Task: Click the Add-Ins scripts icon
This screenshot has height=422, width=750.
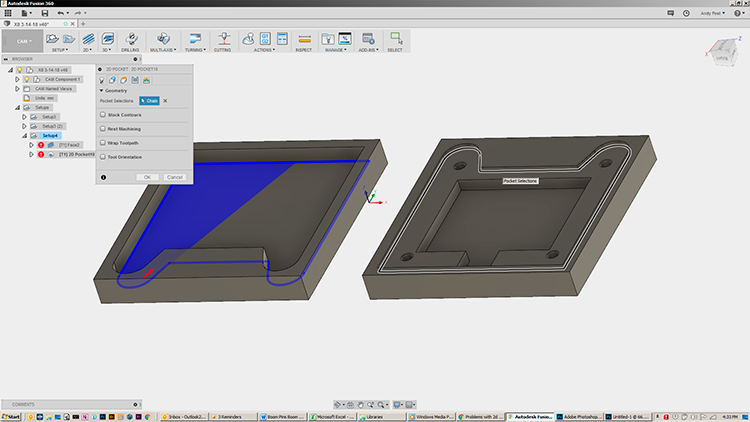Action: 368,39
